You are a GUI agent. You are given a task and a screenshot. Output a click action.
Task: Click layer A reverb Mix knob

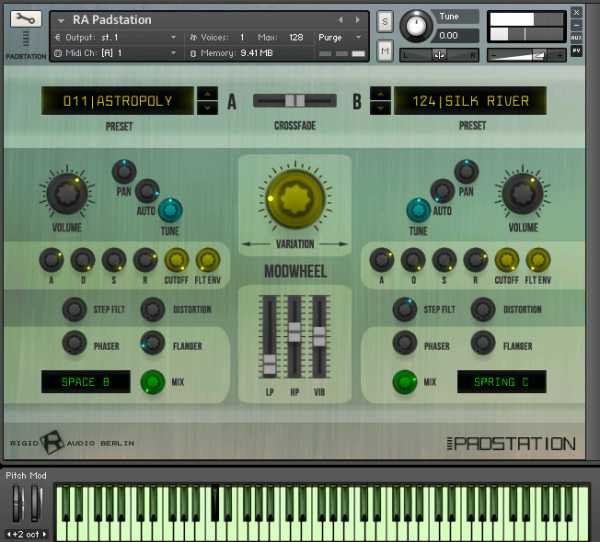coord(153,382)
